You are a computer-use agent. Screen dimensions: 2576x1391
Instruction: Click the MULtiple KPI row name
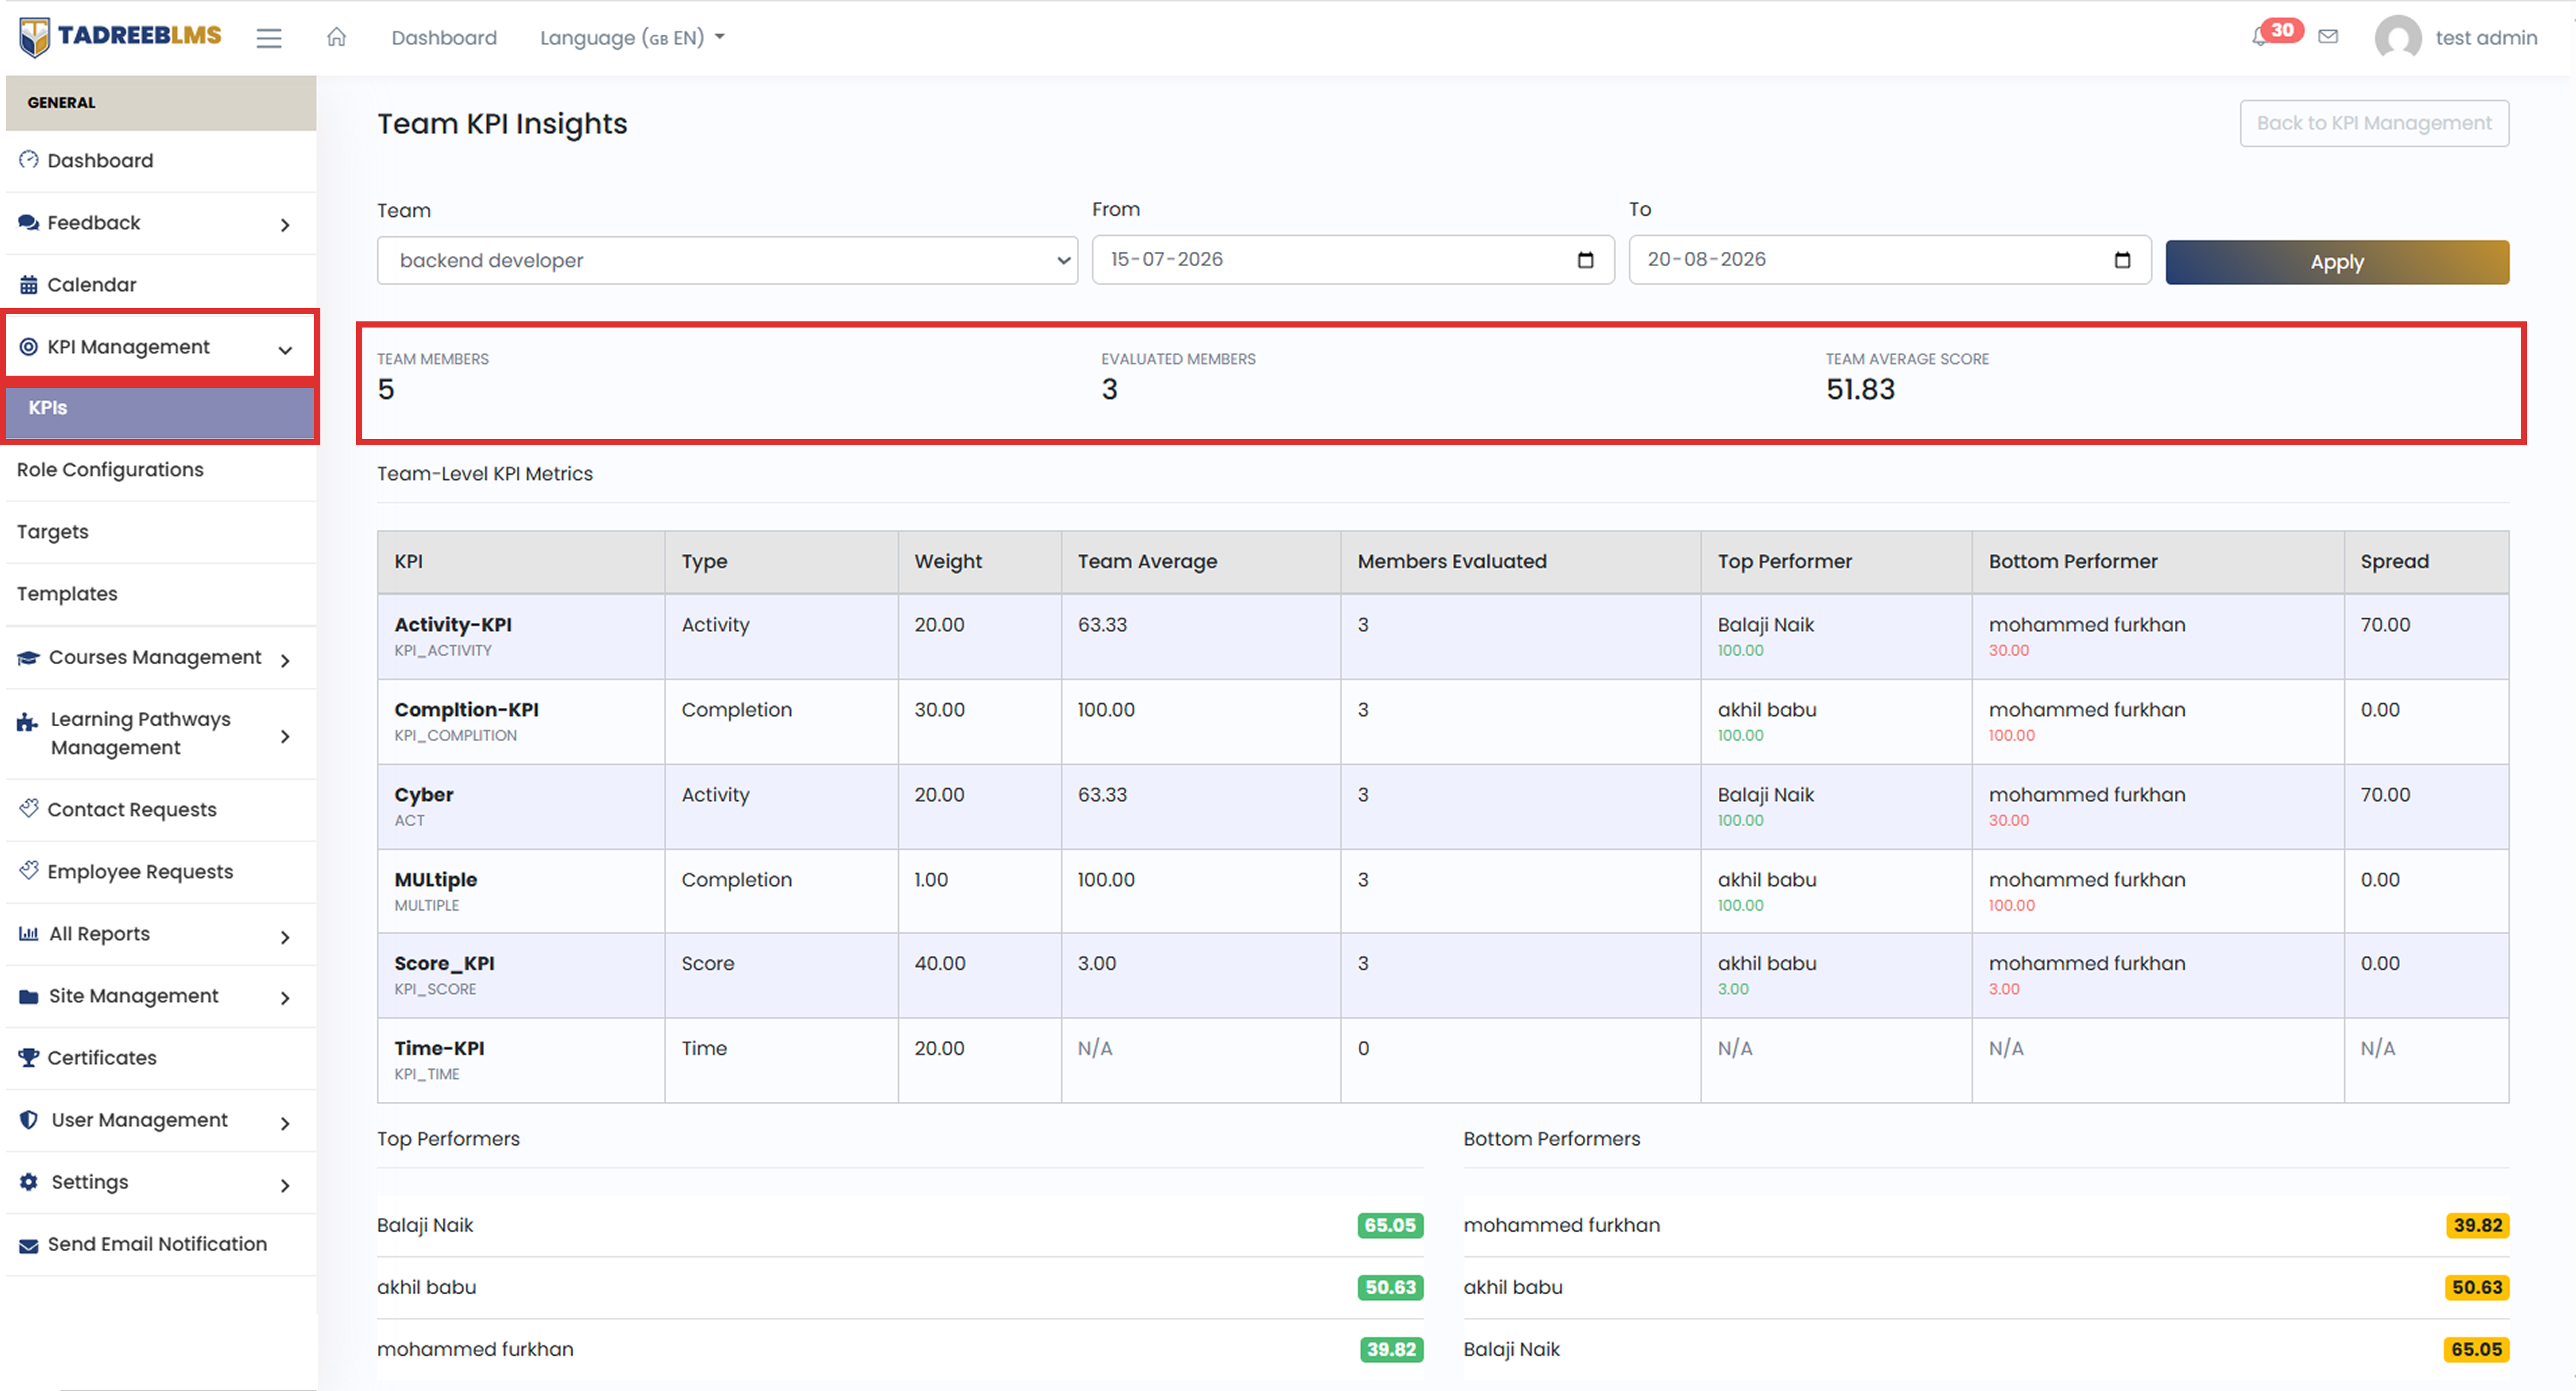coord(435,879)
